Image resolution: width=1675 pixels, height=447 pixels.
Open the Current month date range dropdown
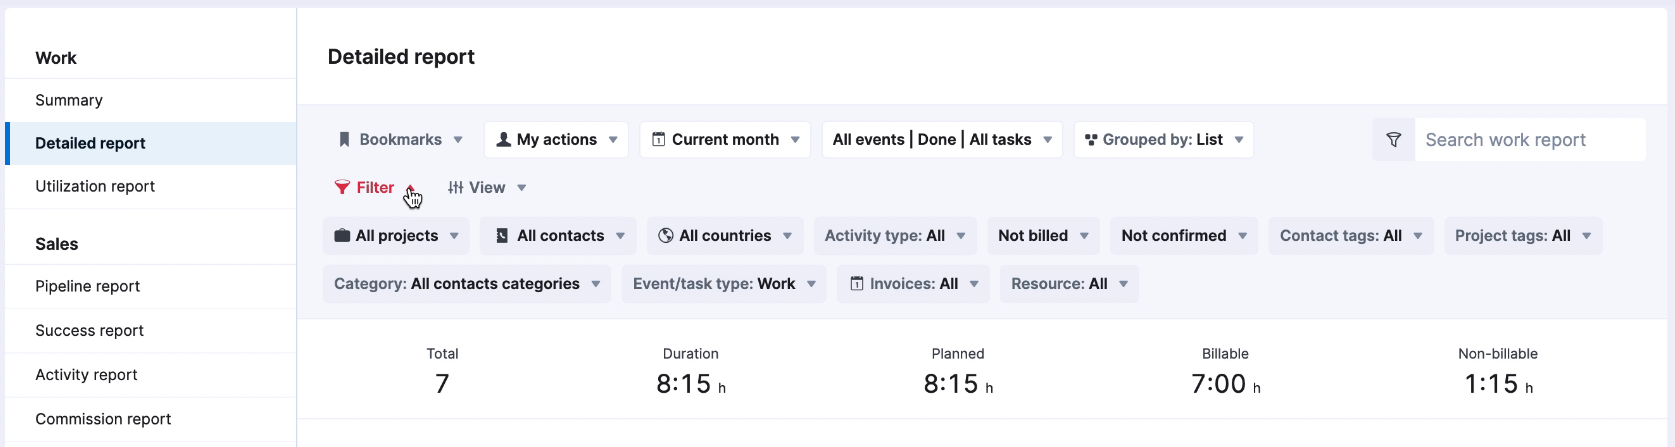725,140
